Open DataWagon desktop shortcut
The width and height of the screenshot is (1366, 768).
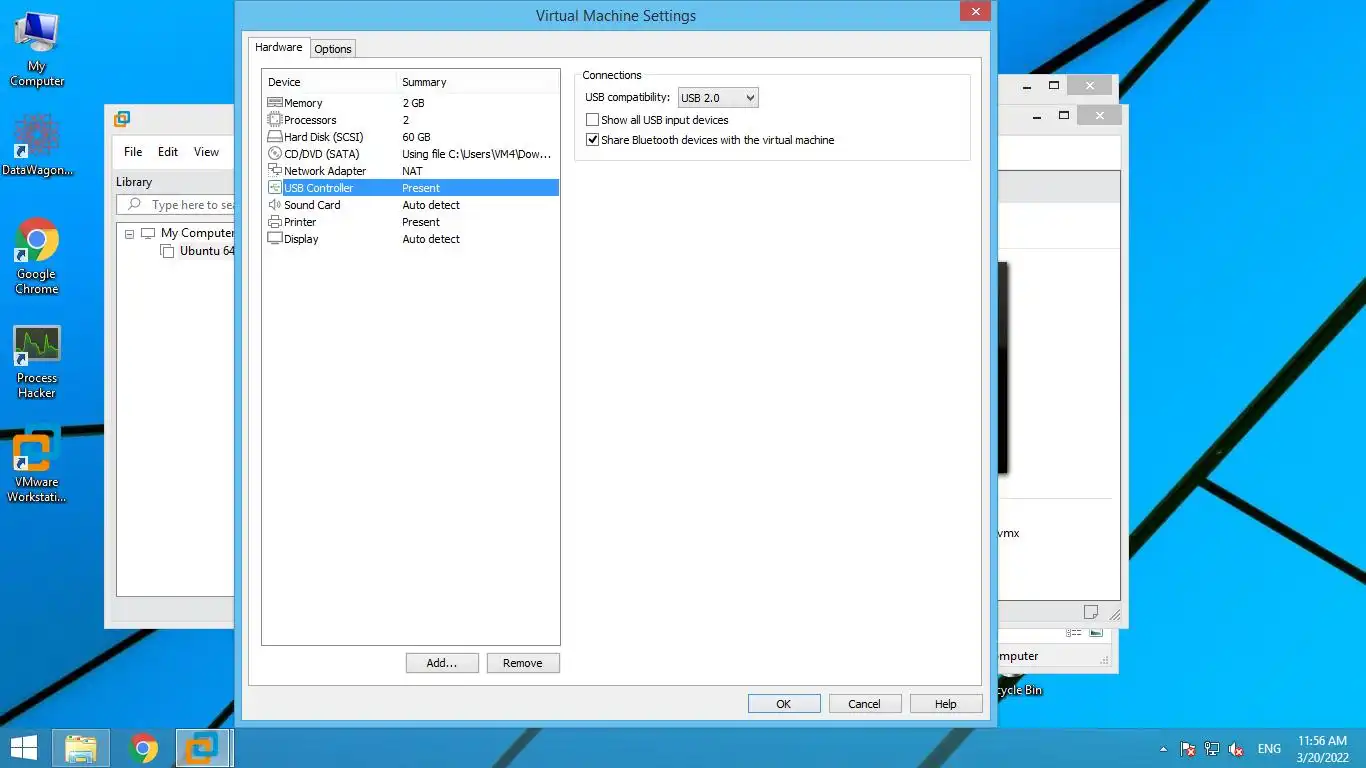(x=37, y=145)
